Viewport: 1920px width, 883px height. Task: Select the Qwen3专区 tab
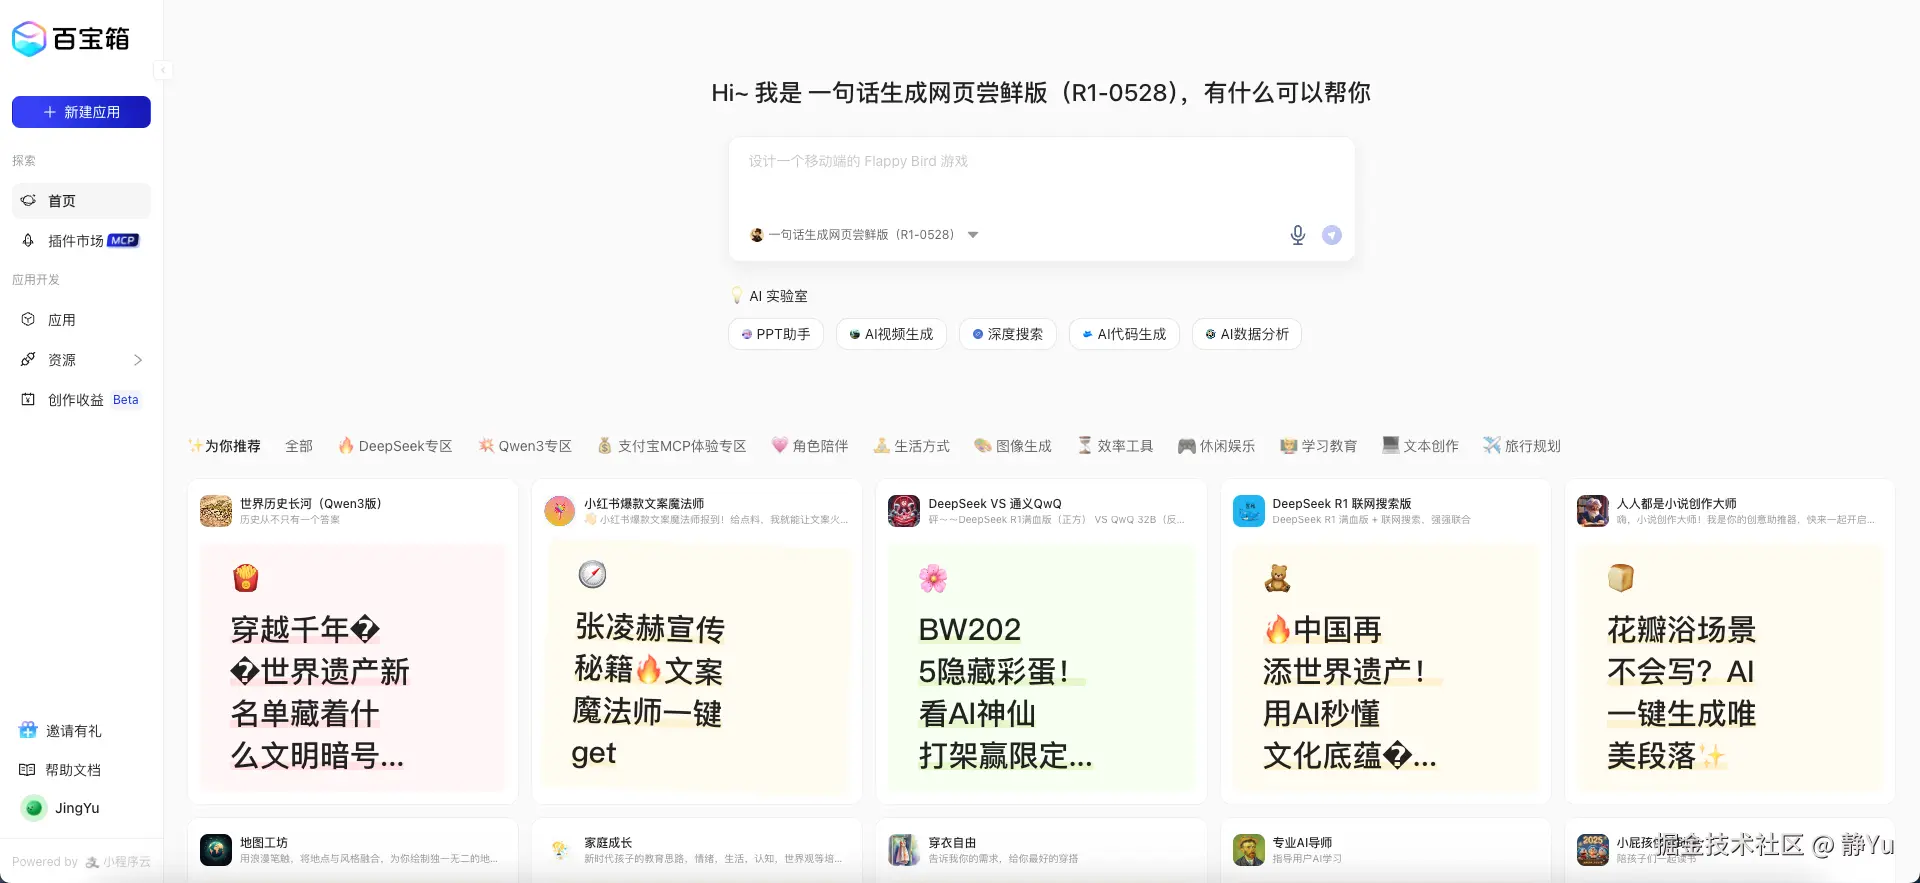(525, 446)
